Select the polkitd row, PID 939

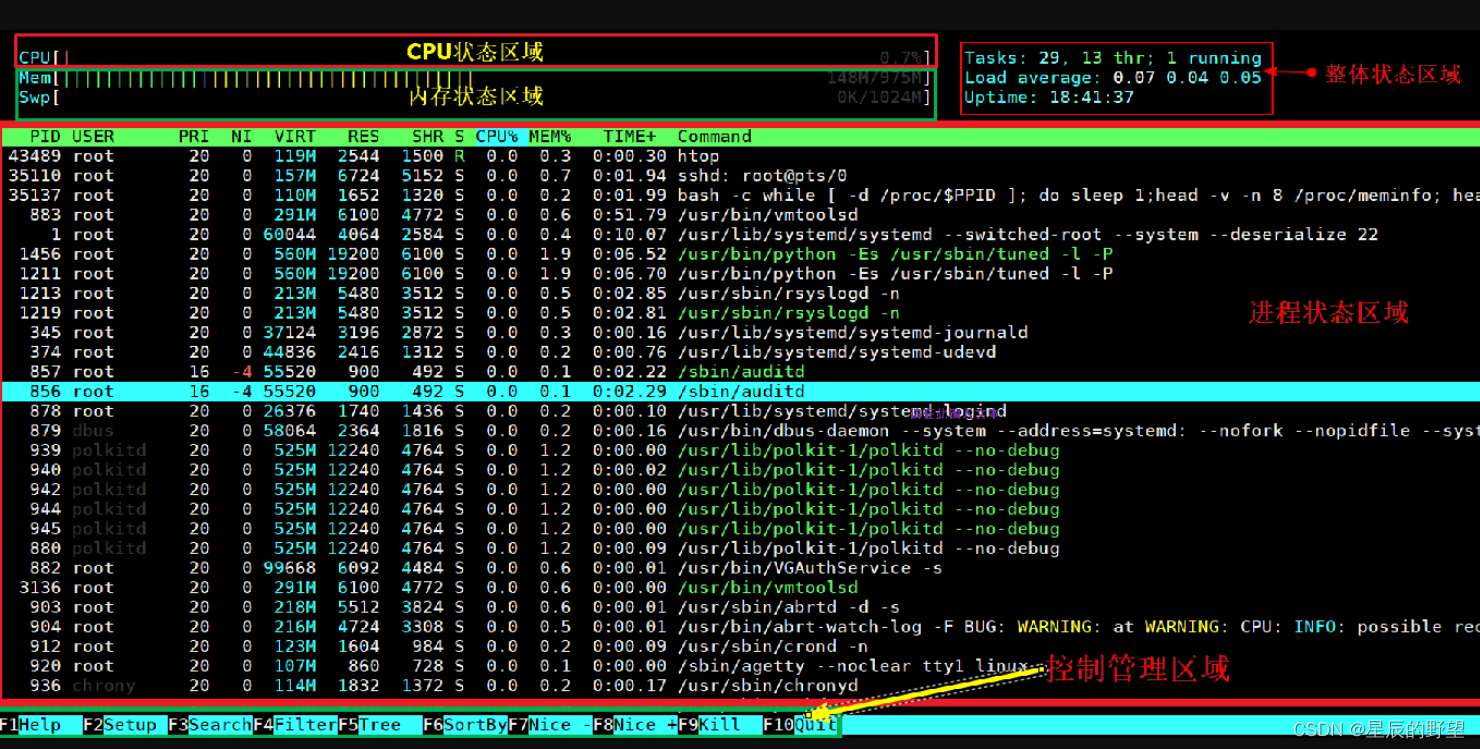(x=740, y=451)
